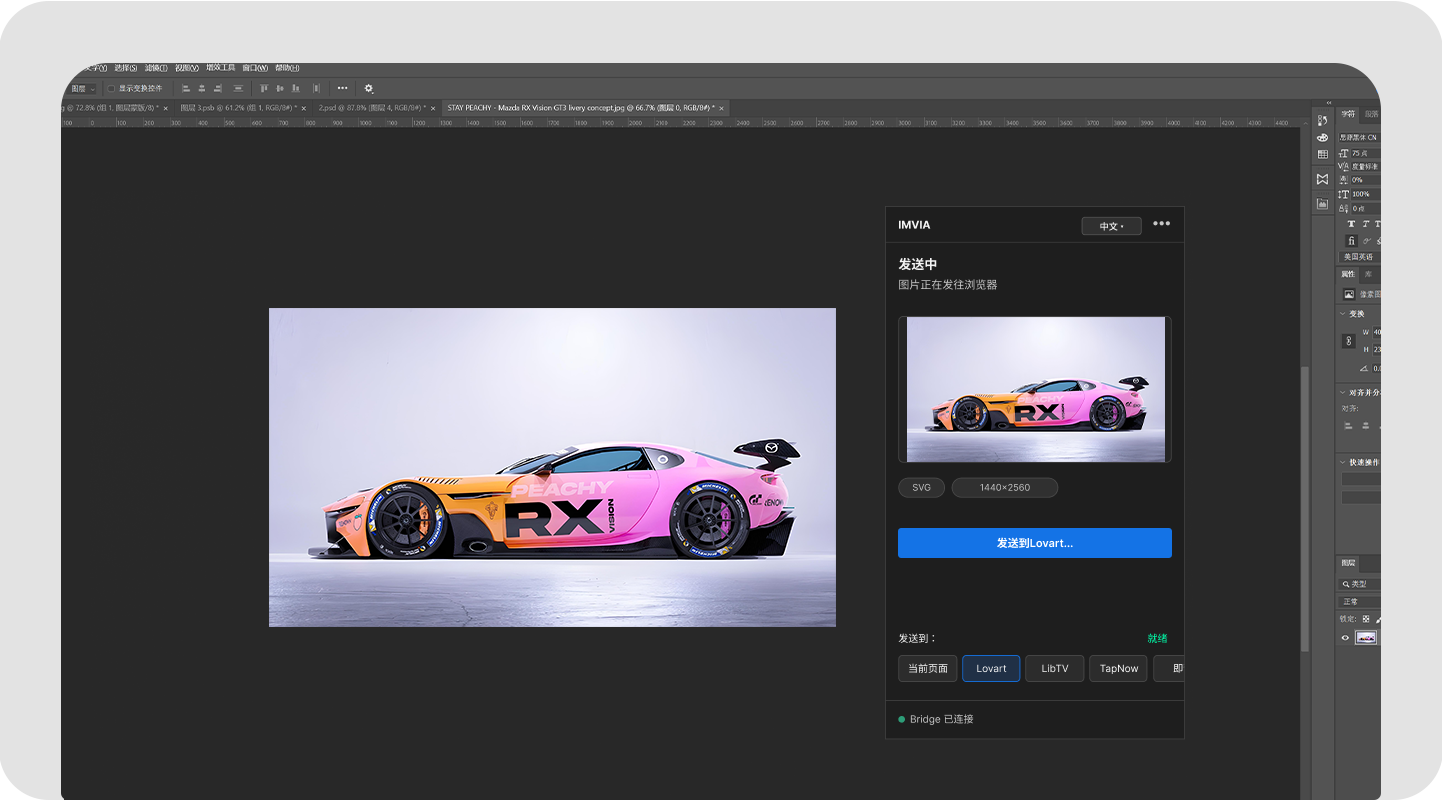Switch to the 属性 panel tab

pos(1348,274)
